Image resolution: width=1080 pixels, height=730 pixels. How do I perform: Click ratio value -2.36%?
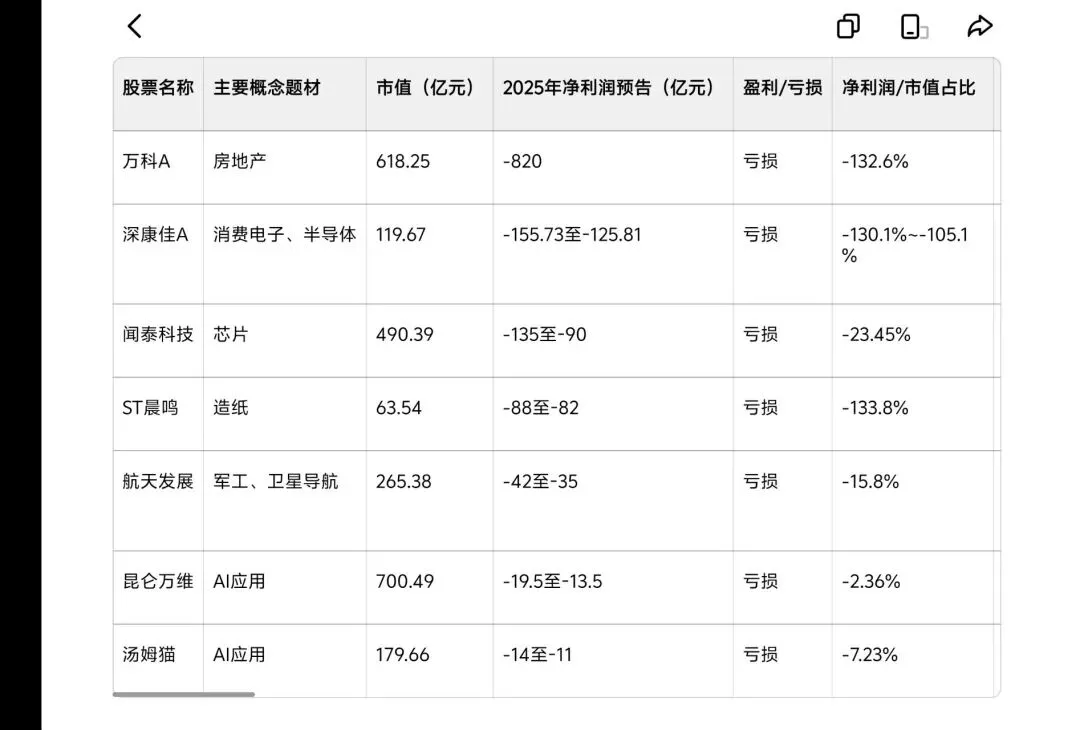[x=871, y=581]
